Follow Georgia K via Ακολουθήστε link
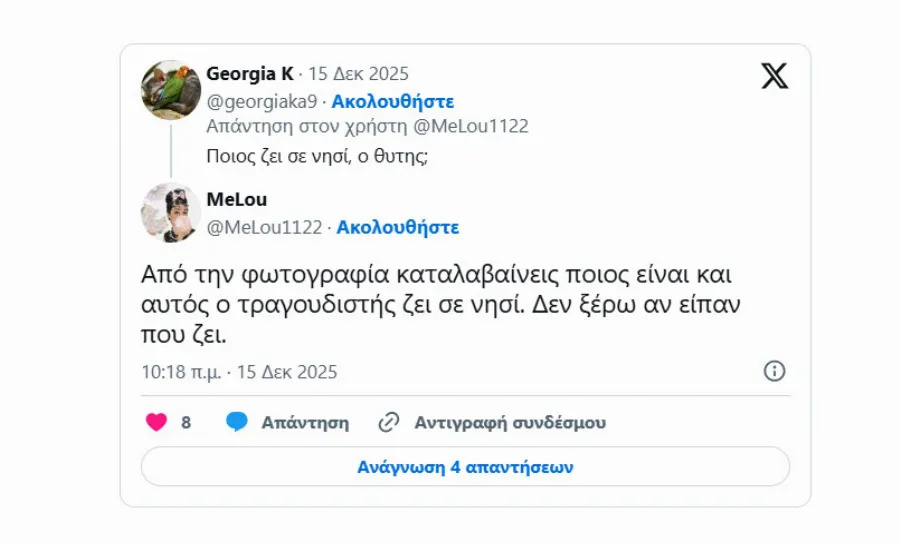Viewport: 900px width, 545px height. (x=392, y=101)
